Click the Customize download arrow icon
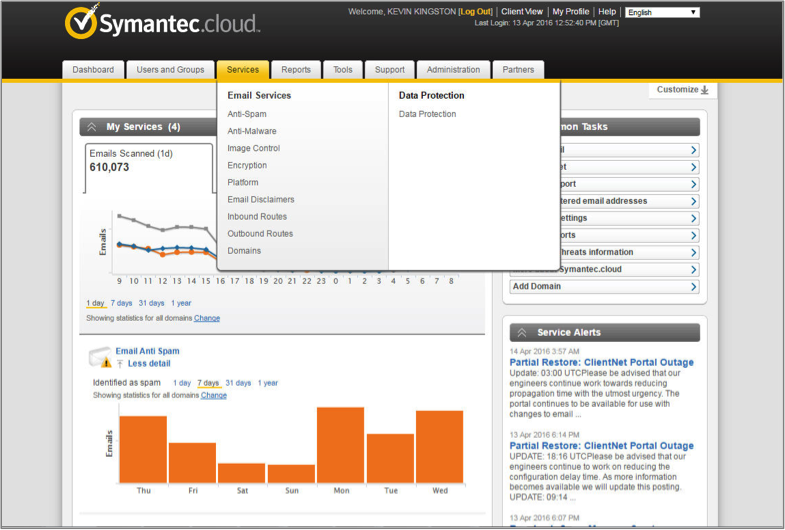 pos(705,90)
